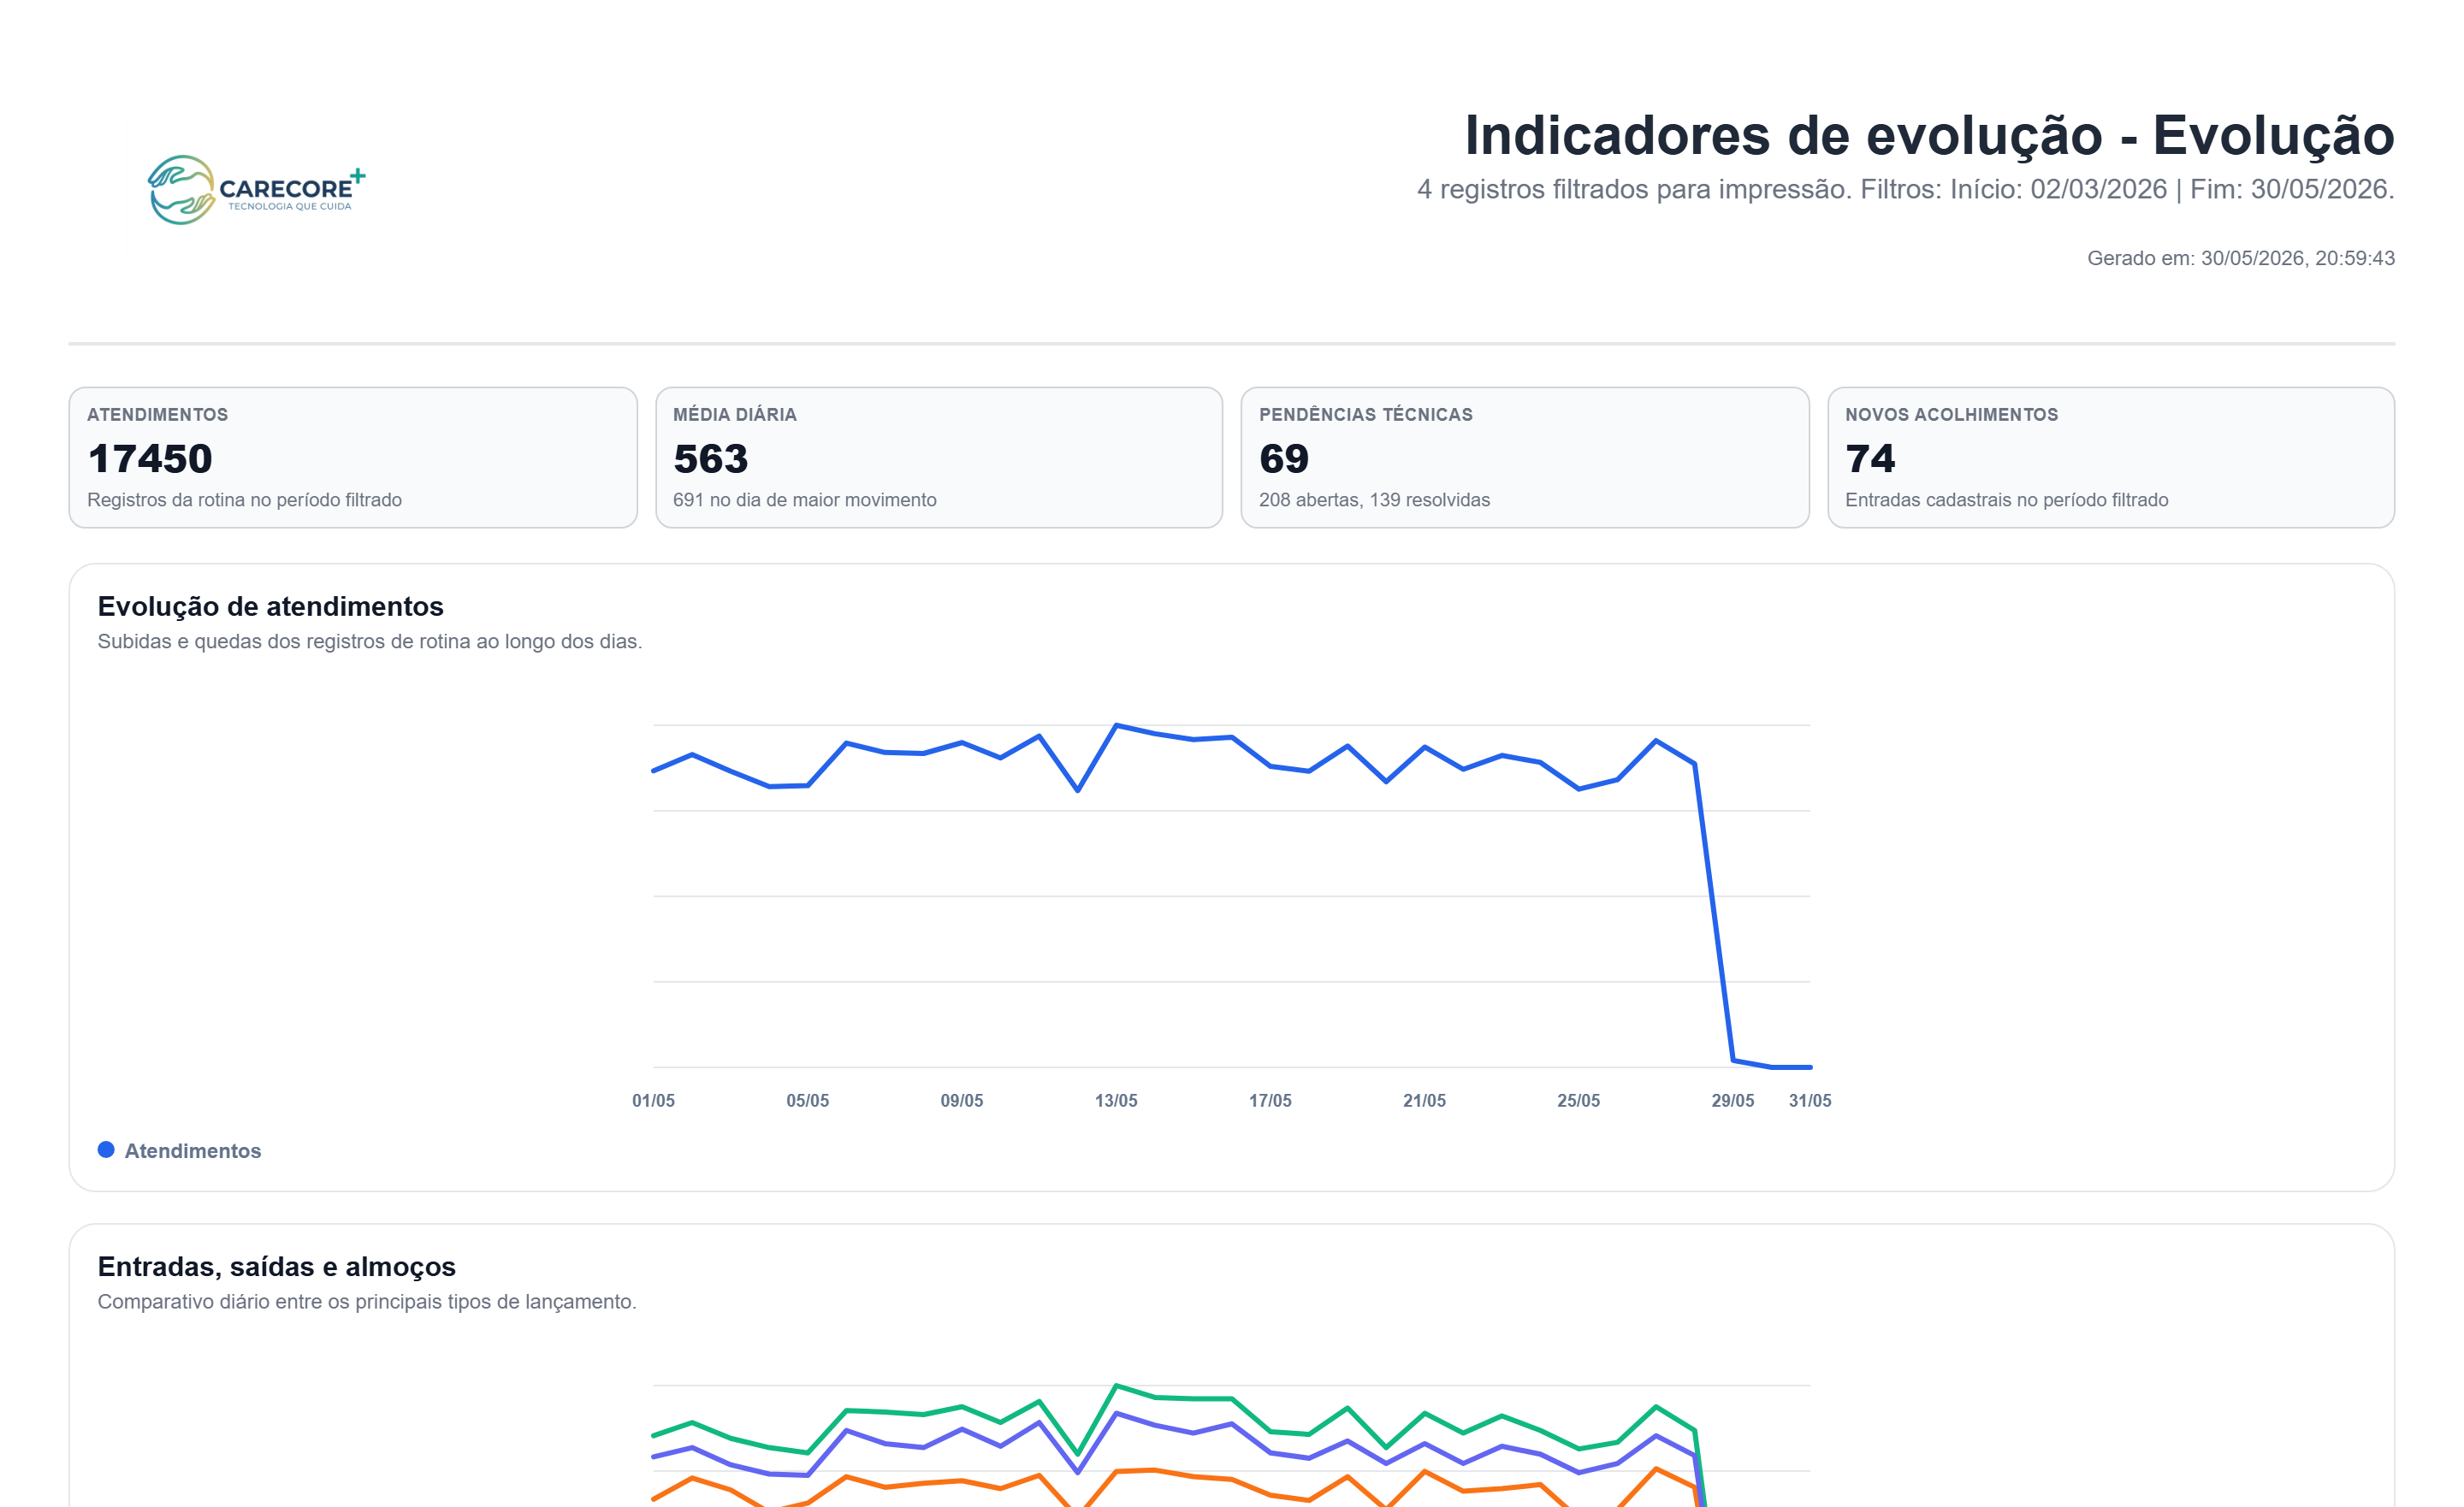Click the Atendimentos legend label

[x=193, y=1151]
